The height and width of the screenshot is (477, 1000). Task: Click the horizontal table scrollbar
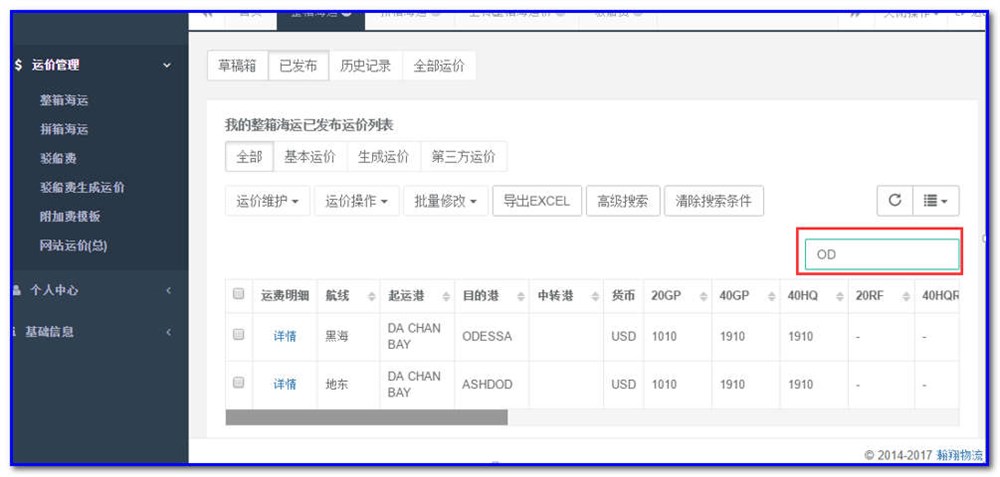(367, 418)
